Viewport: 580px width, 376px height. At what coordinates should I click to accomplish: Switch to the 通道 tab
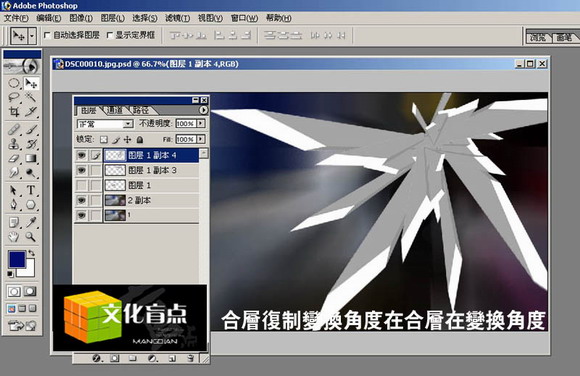pyautogui.click(x=114, y=110)
